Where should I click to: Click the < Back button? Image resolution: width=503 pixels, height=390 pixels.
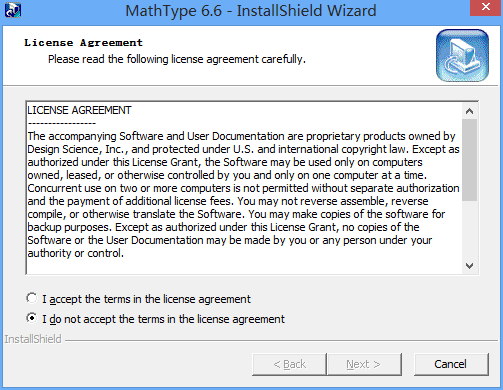pyautogui.click(x=289, y=364)
